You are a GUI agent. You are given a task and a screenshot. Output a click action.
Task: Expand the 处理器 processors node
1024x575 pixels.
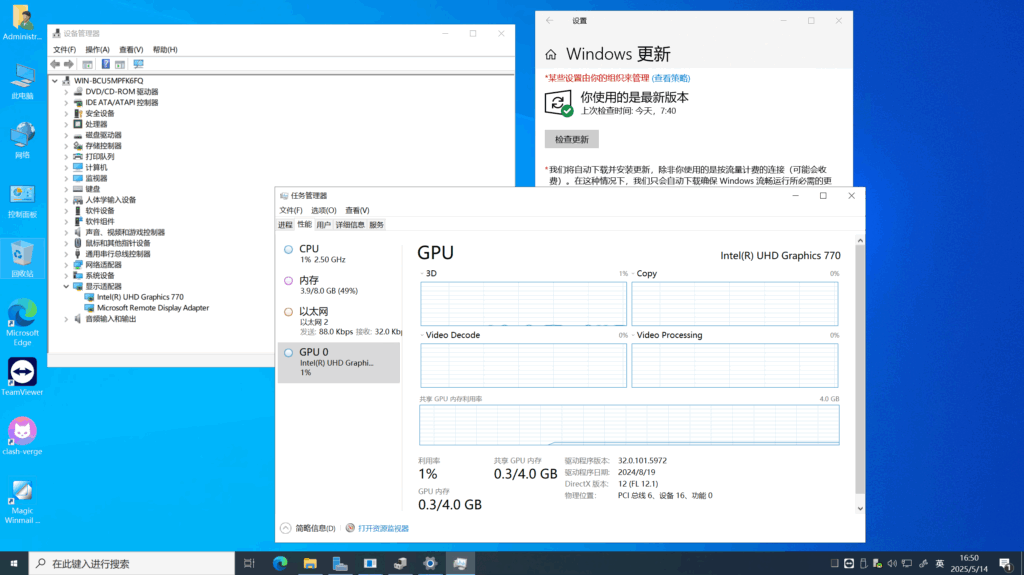66,124
